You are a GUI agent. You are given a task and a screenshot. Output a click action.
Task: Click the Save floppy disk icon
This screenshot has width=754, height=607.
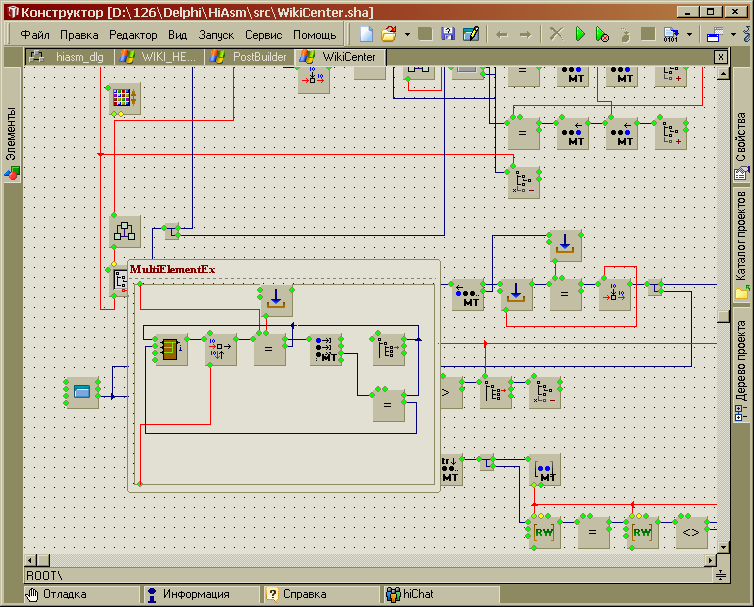448,34
